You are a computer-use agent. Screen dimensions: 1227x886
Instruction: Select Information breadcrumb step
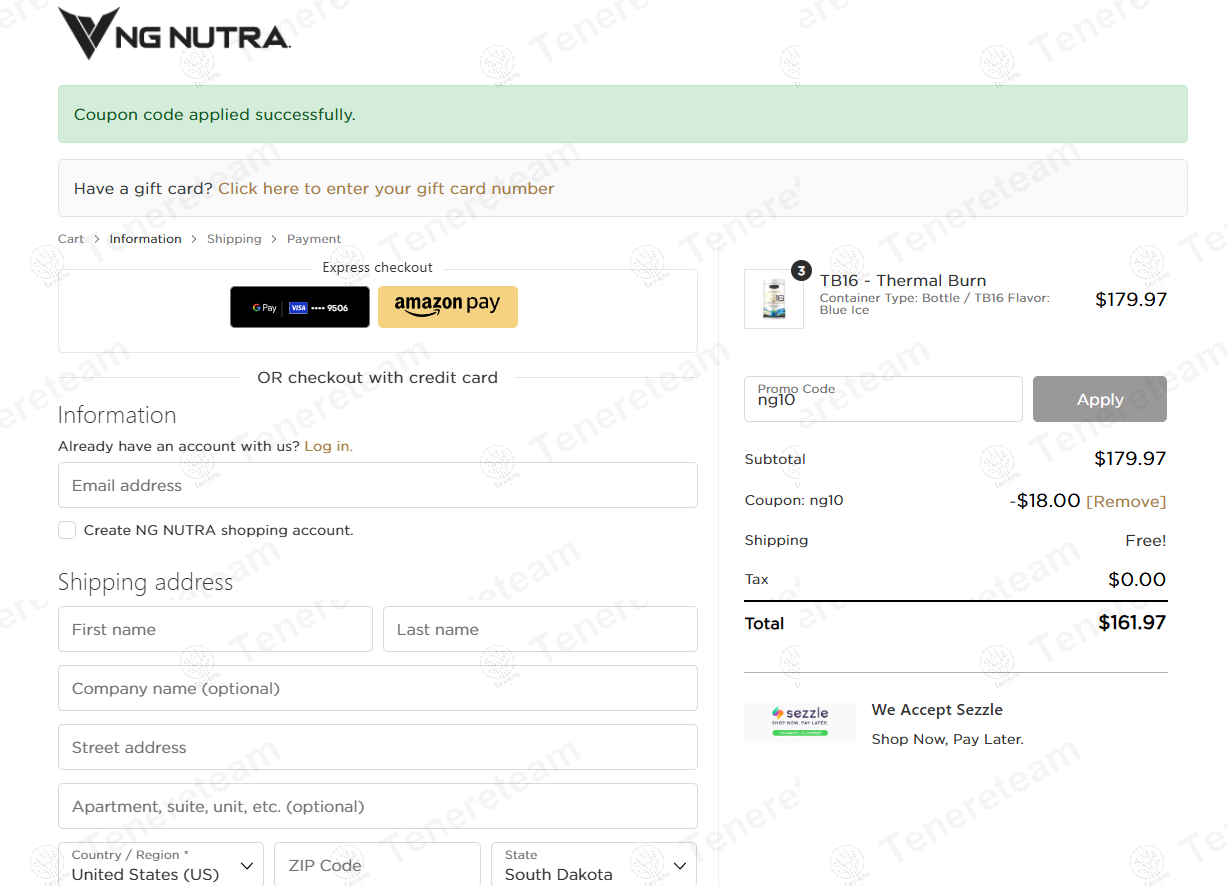point(146,239)
